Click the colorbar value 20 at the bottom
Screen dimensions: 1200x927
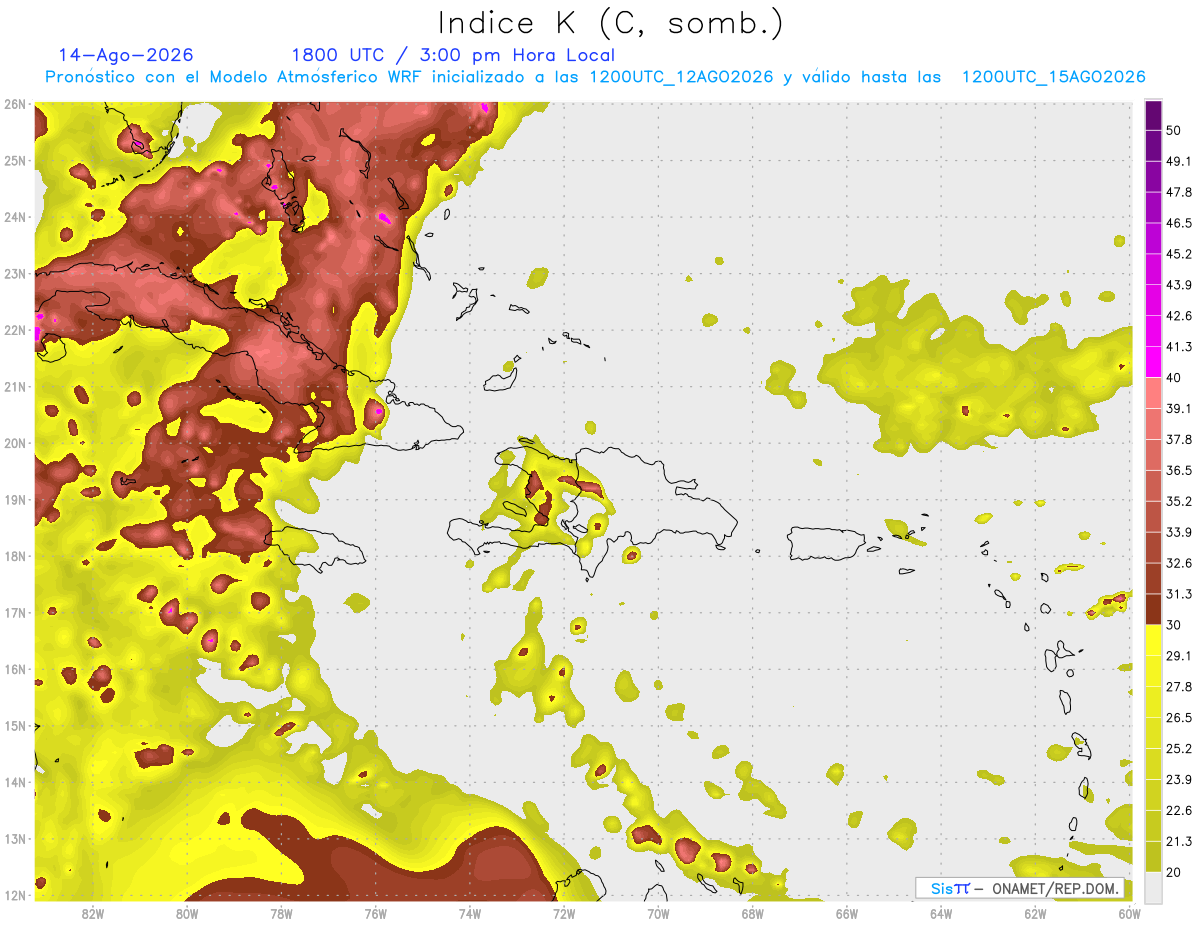tap(1173, 872)
